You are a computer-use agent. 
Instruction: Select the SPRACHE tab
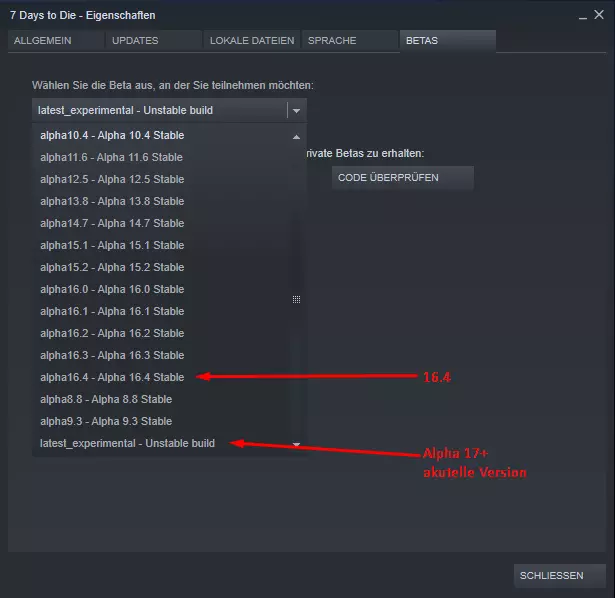[350, 41]
